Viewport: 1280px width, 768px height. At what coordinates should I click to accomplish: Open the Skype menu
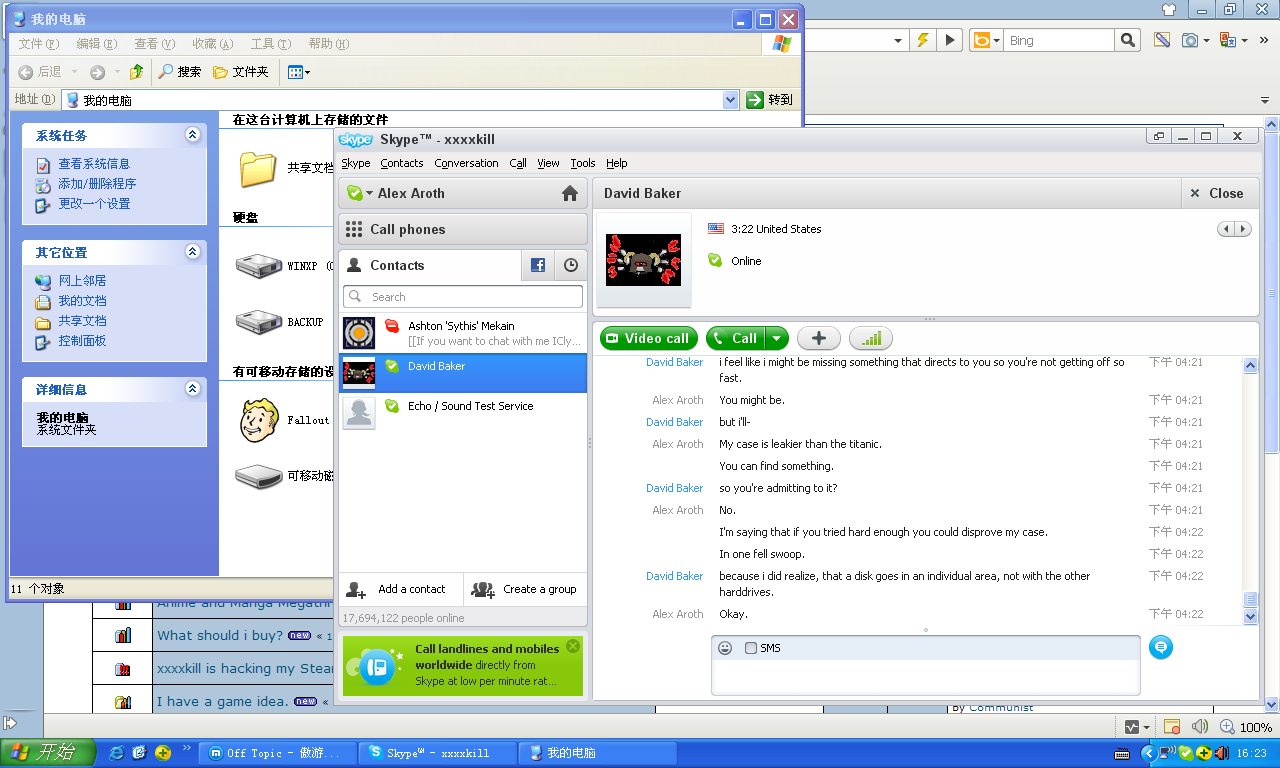(355, 163)
